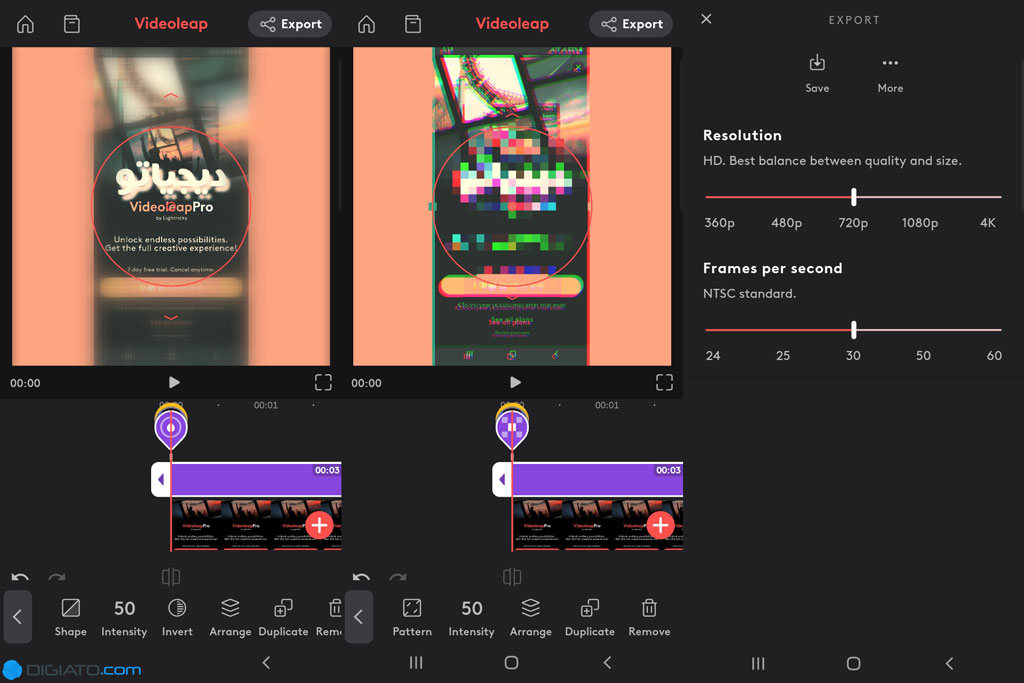
Task: Tap Android home button under middle screen
Action: click(511, 663)
